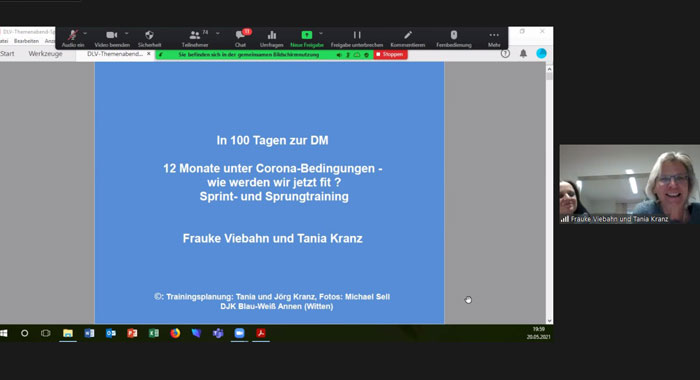
Task: Switch to the Start tab
Action: coord(7,54)
